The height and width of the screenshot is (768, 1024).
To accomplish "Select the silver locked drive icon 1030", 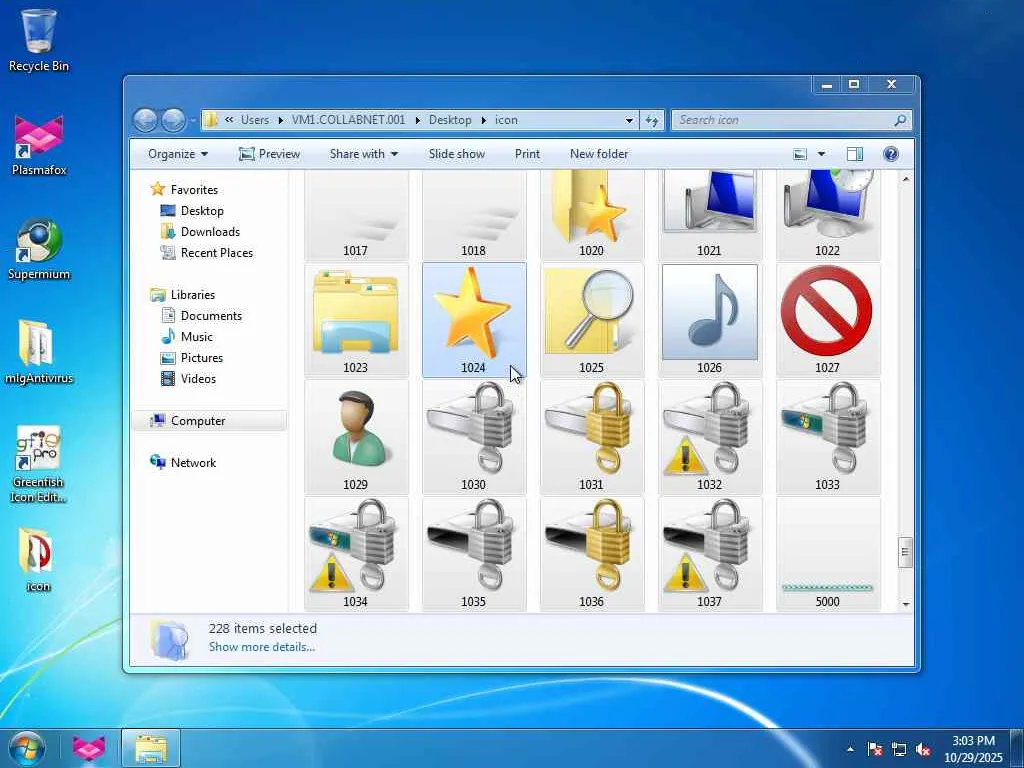I will pyautogui.click(x=473, y=437).
